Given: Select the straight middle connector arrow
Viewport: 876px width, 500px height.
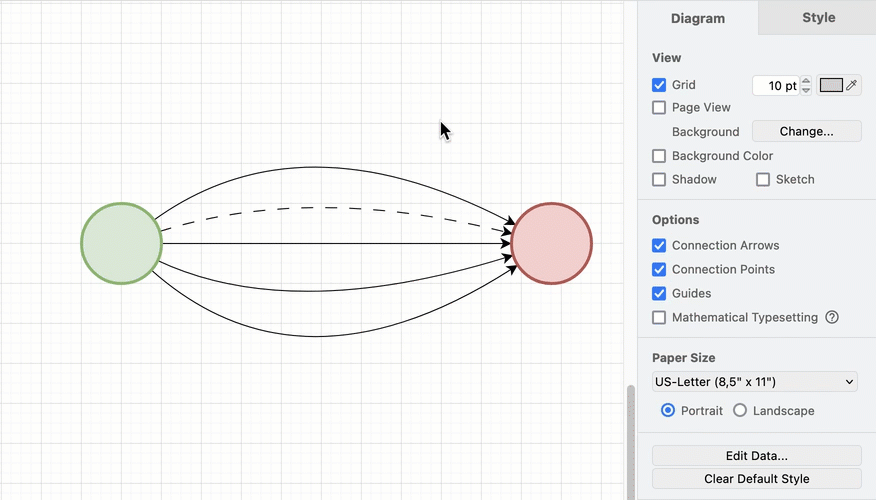Looking at the screenshot, I should click(335, 244).
